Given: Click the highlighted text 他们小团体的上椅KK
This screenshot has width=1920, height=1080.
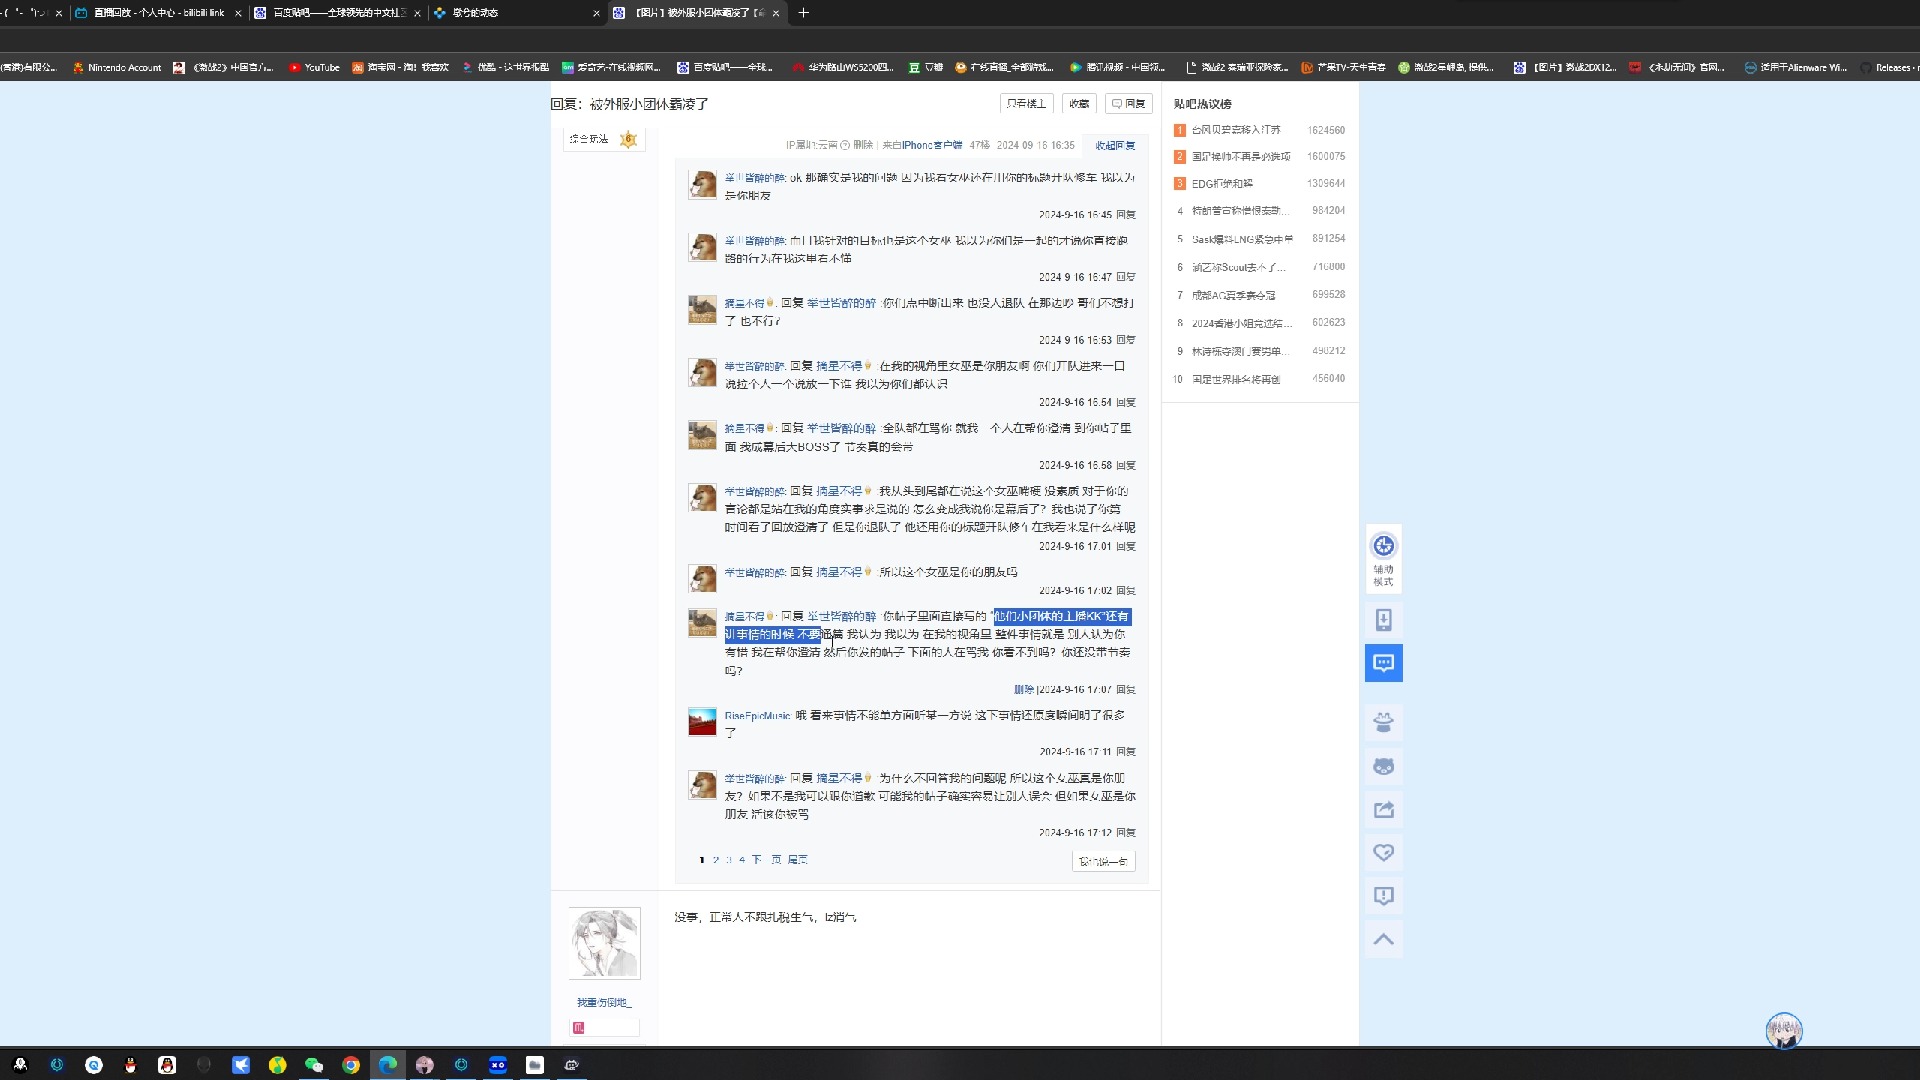Looking at the screenshot, I should 1047,617.
